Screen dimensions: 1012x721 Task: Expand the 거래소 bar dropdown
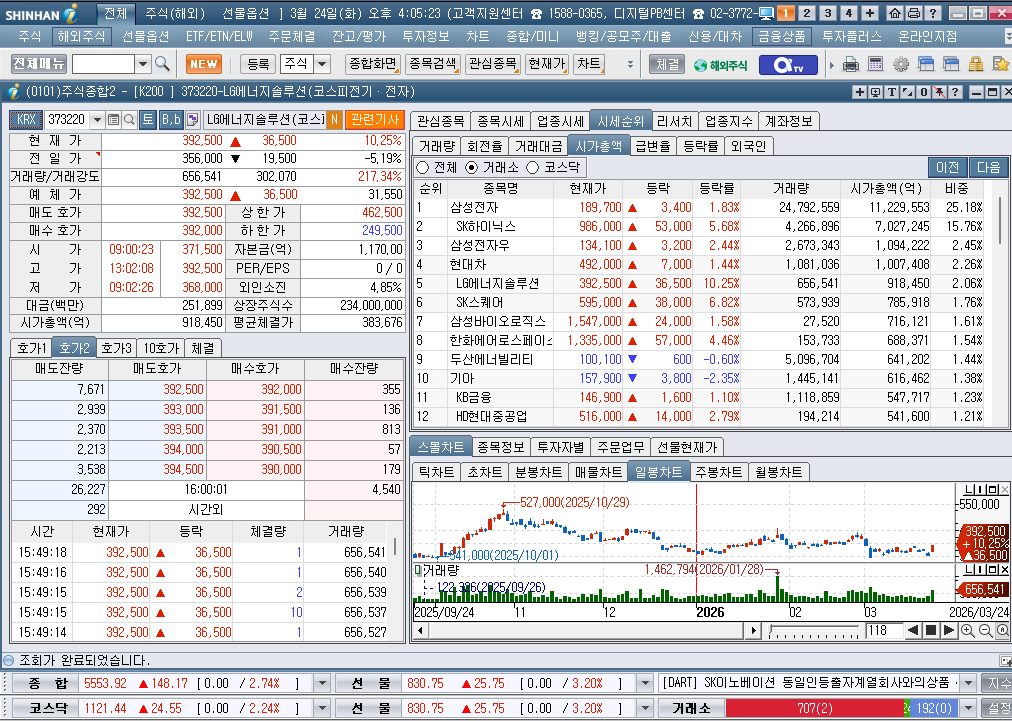pos(967,708)
